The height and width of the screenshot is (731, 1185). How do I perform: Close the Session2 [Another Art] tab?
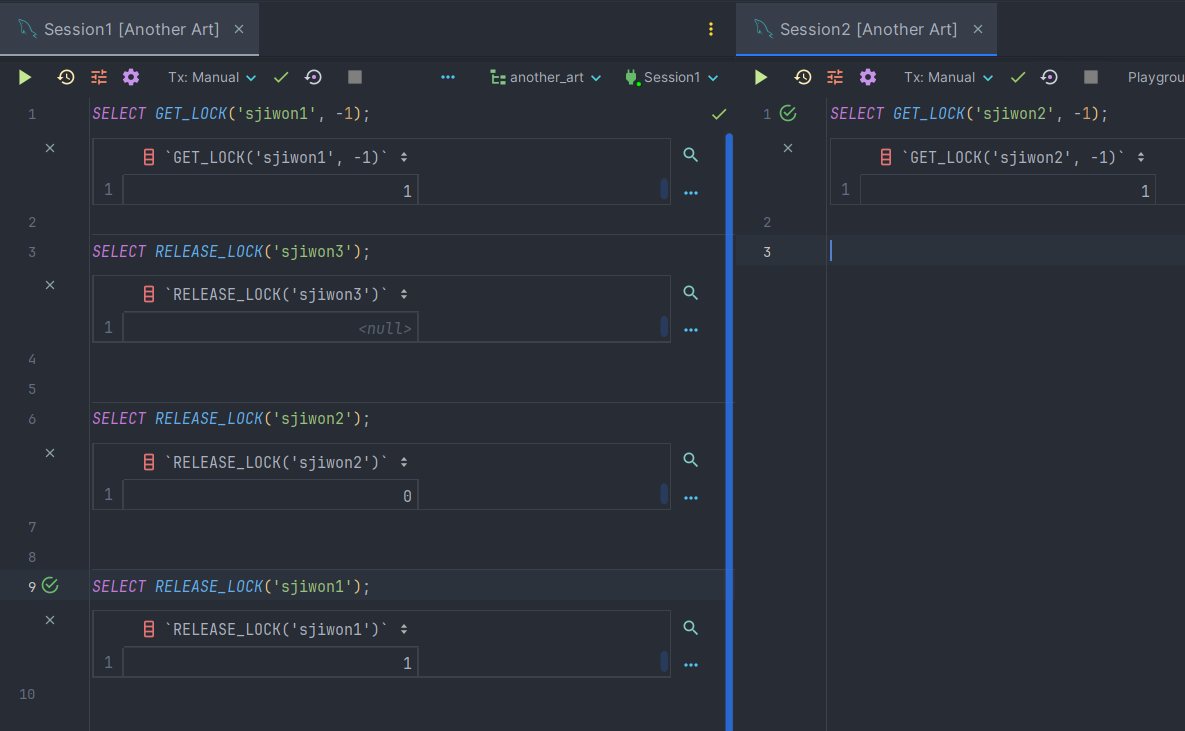(978, 29)
